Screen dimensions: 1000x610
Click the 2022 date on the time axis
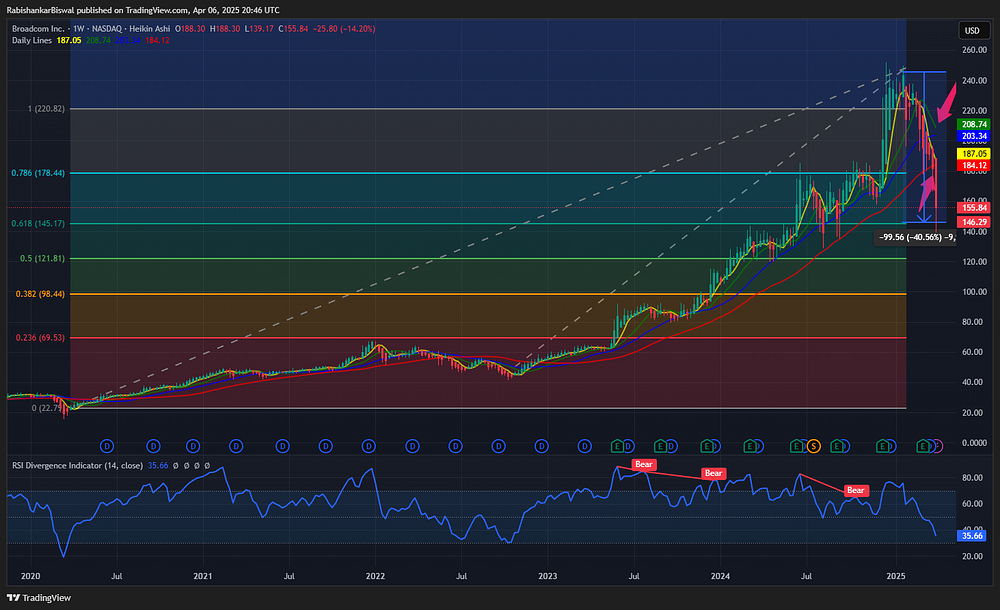point(375,576)
